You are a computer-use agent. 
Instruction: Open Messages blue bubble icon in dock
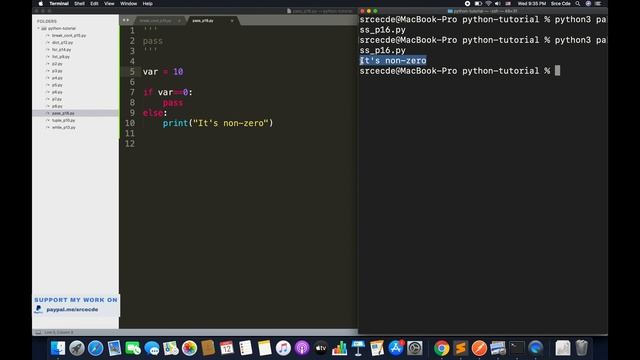[x=152, y=348]
